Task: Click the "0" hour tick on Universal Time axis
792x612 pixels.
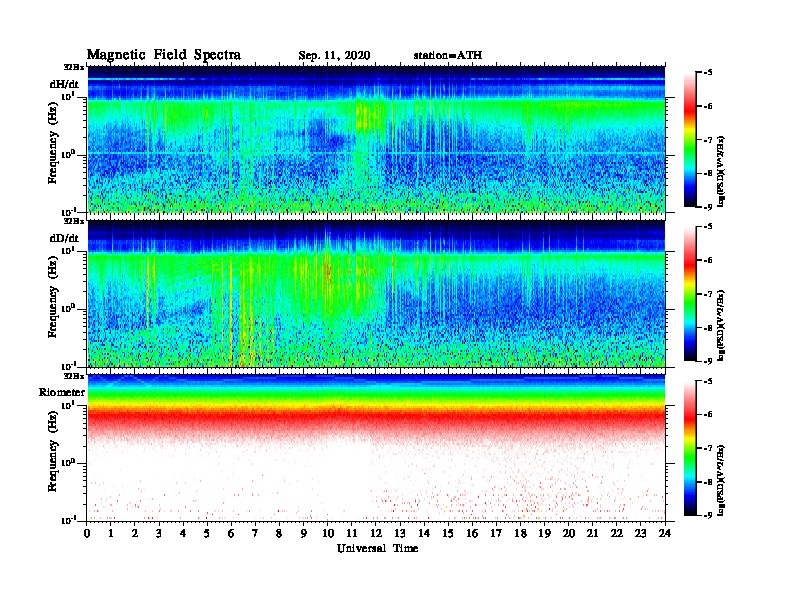Action: tap(87, 533)
